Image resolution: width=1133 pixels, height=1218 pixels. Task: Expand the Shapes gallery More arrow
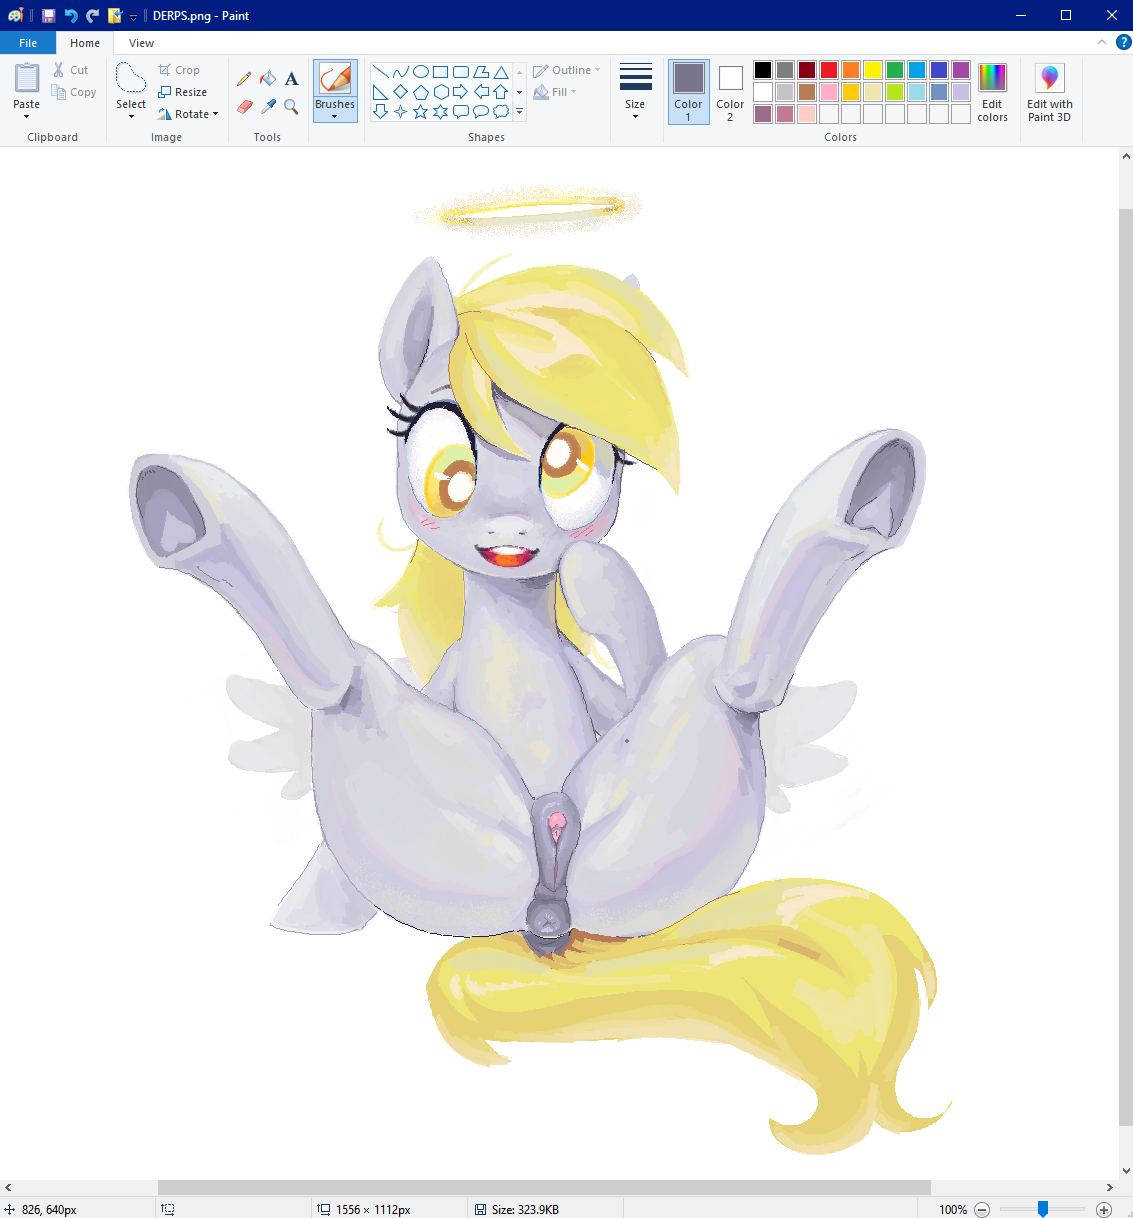pos(519,112)
